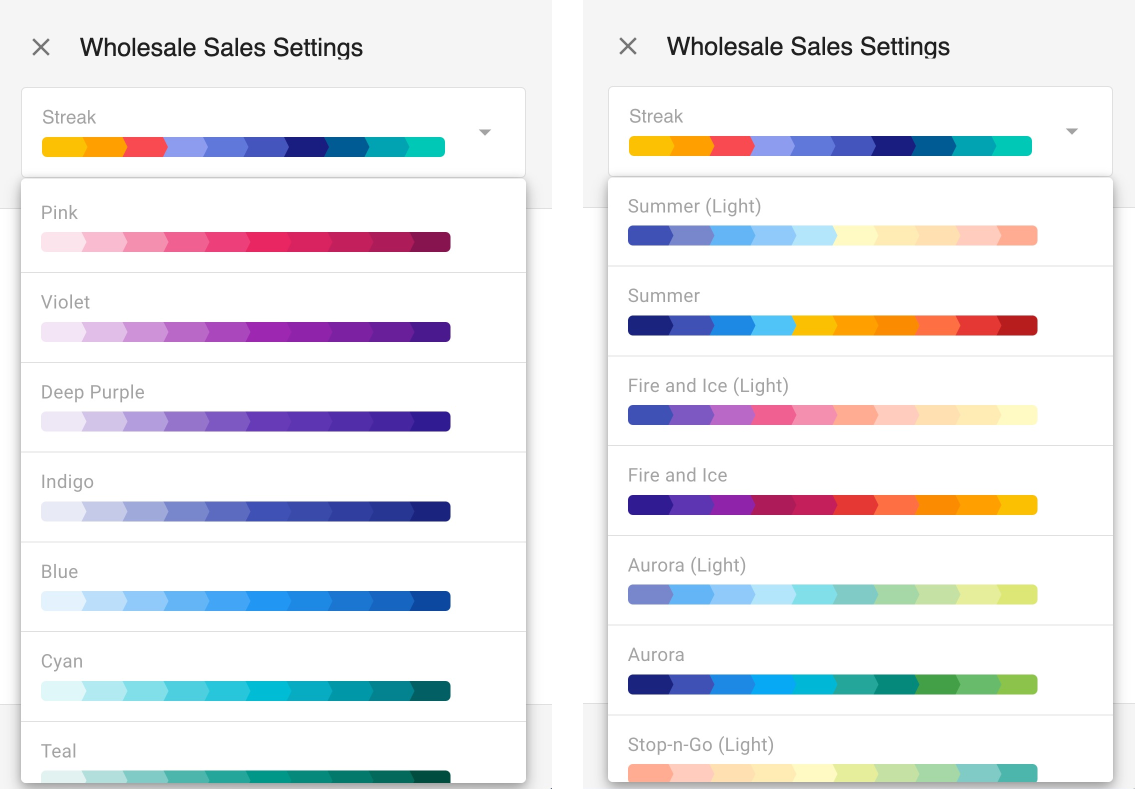
Task: Choose the Violet color palette
Action: pyautogui.click(x=246, y=318)
